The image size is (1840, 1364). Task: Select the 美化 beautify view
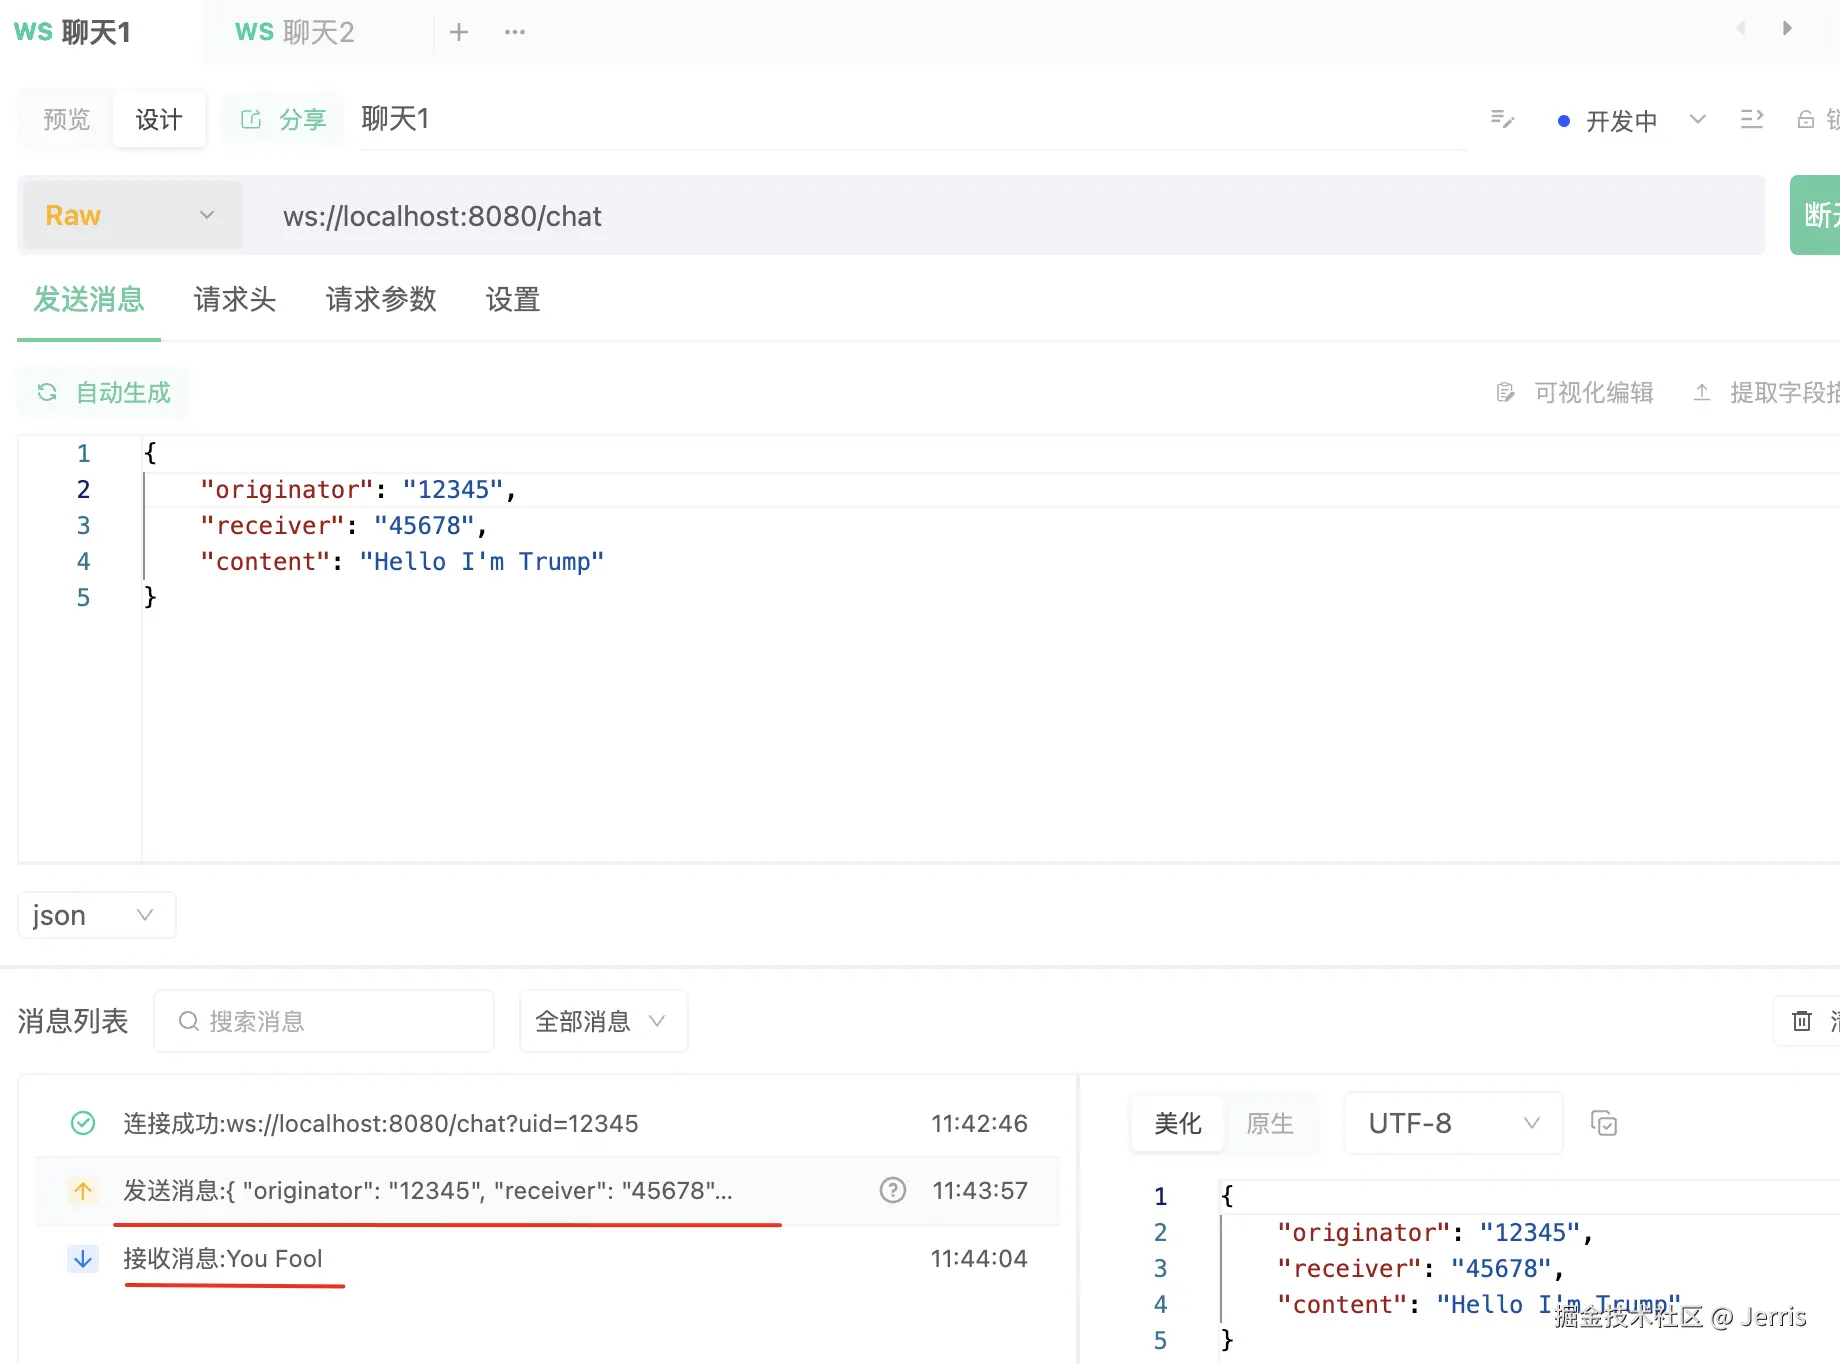tap(1178, 1123)
